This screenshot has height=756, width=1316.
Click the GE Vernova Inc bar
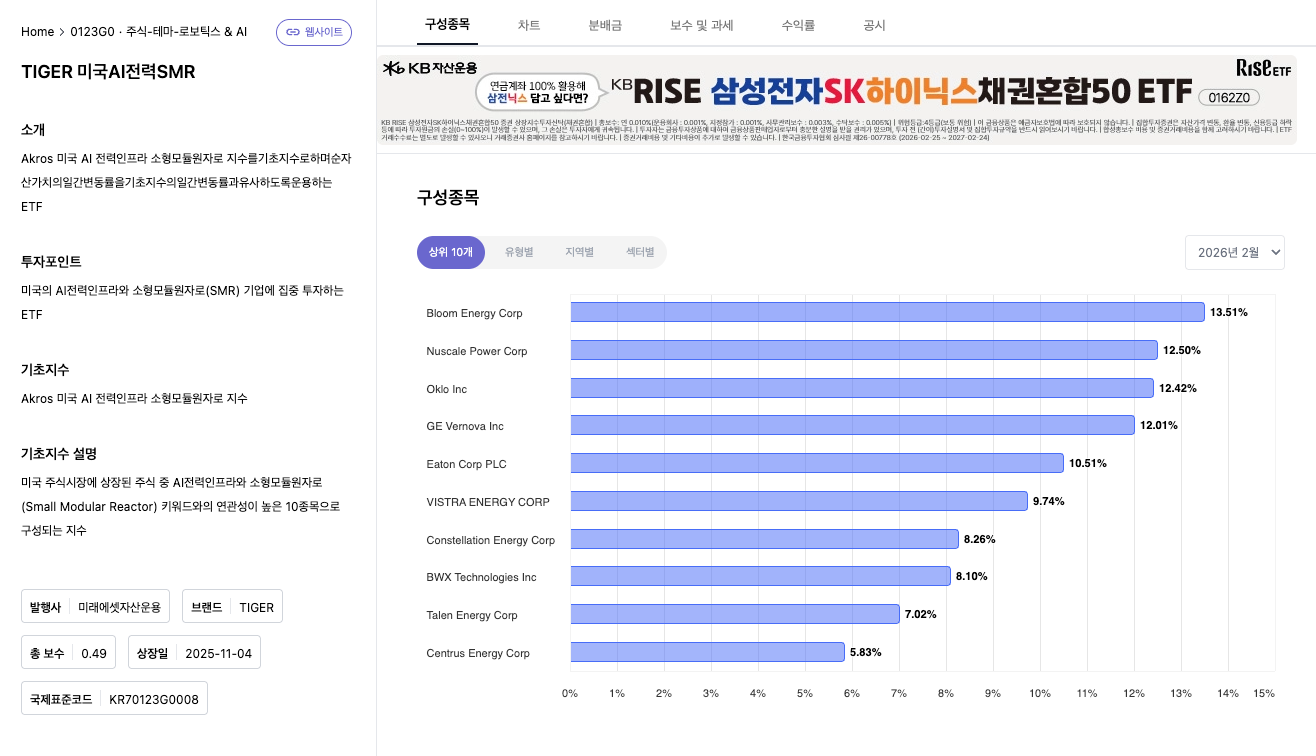tap(852, 425)
